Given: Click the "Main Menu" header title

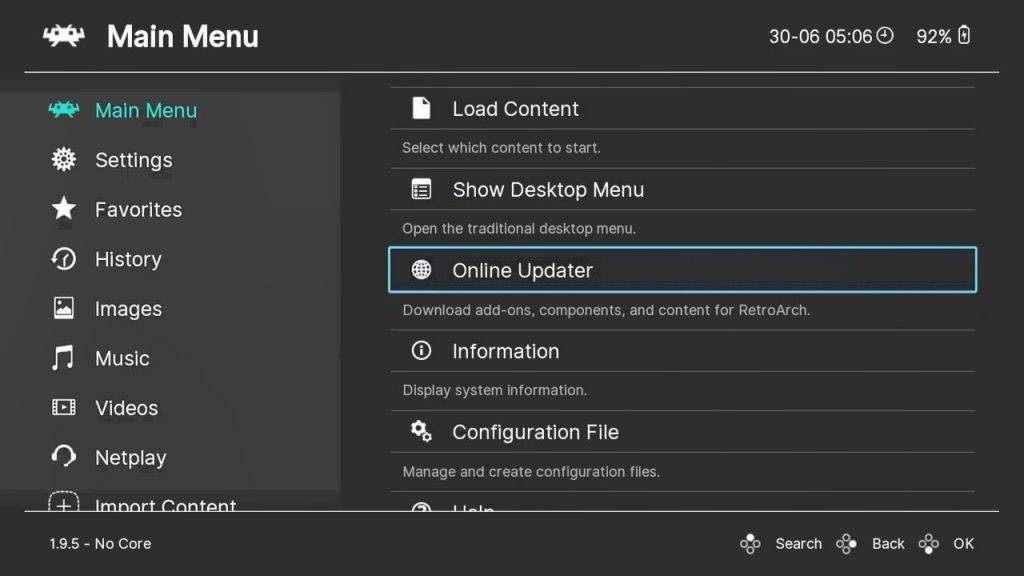Looking at the screenshot, I should 183,37.
